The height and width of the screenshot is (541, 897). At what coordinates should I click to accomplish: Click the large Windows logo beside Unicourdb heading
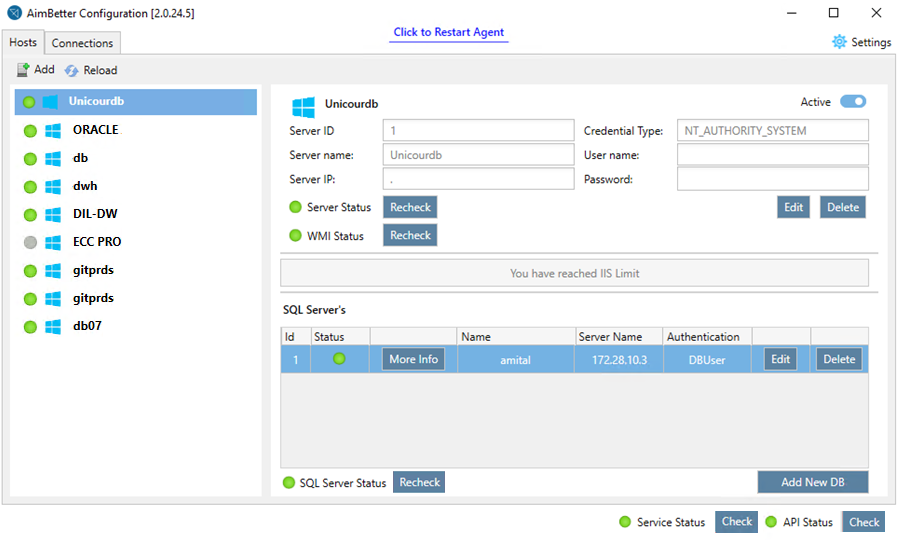pyautogui.click(x=303, y=108)
